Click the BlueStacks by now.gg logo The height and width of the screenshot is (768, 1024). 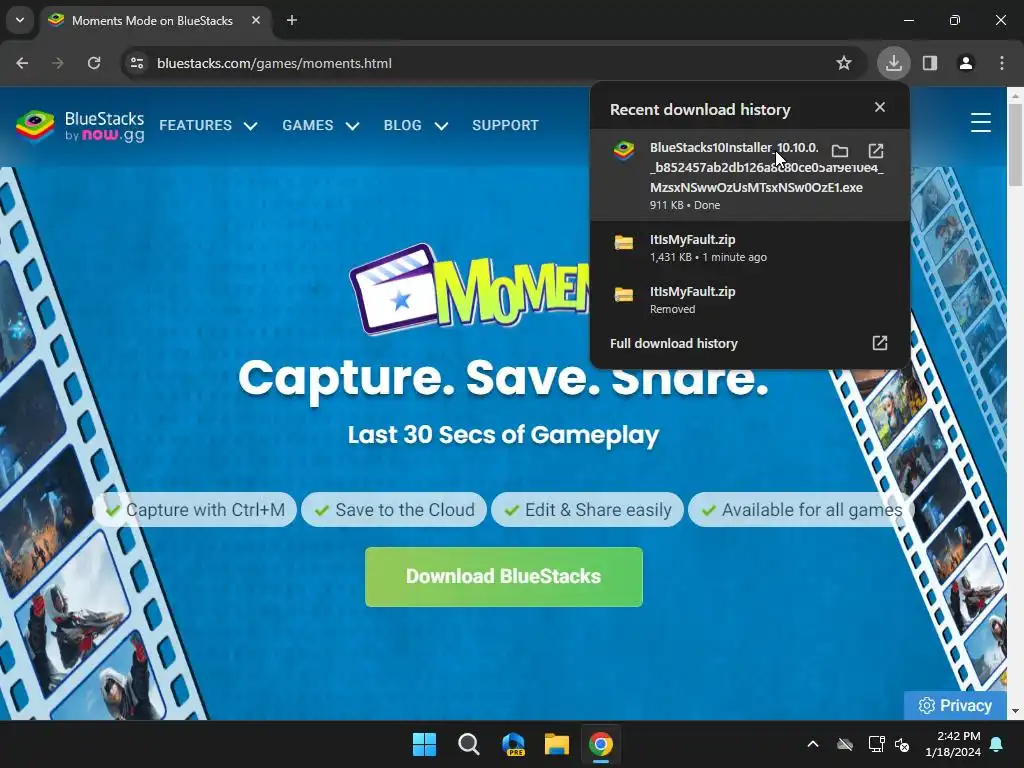[x=80, y=126]
